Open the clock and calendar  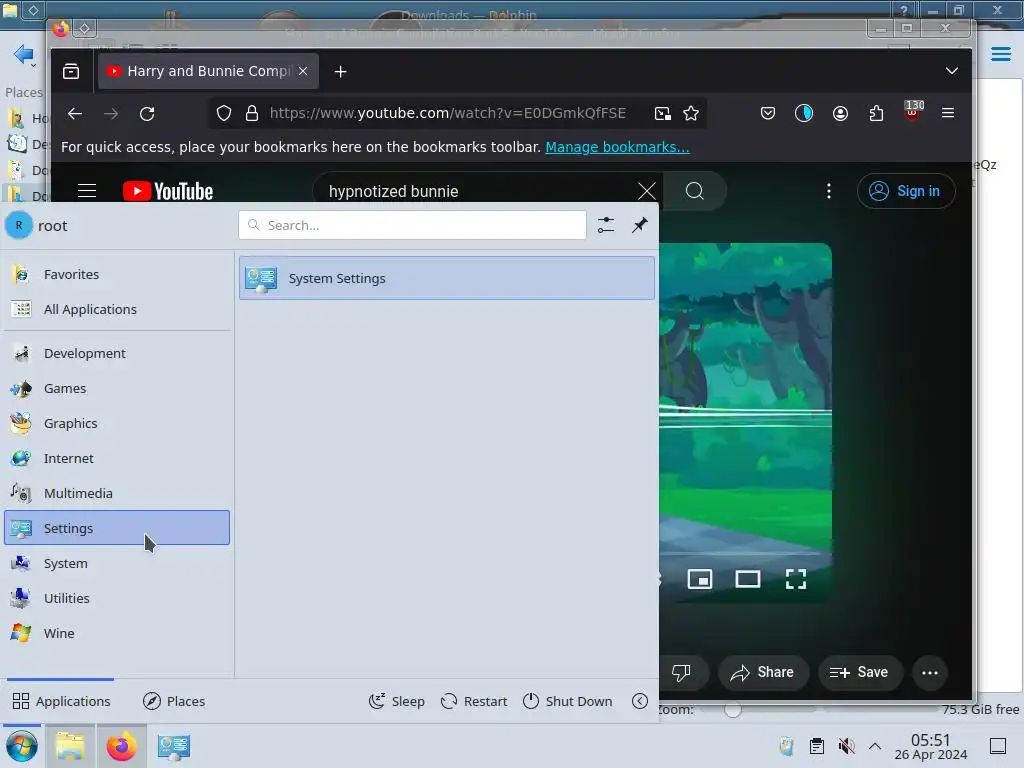pyautogui.click(x=931, y=746)
